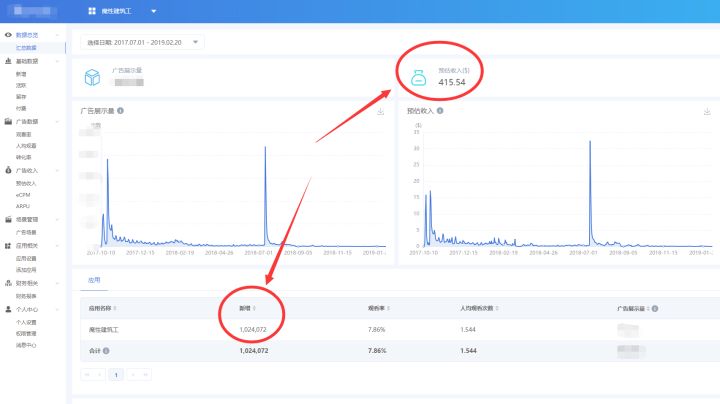
Task: Click the icon beside 场景管理 in the sidebar
Action: (8, 219)
